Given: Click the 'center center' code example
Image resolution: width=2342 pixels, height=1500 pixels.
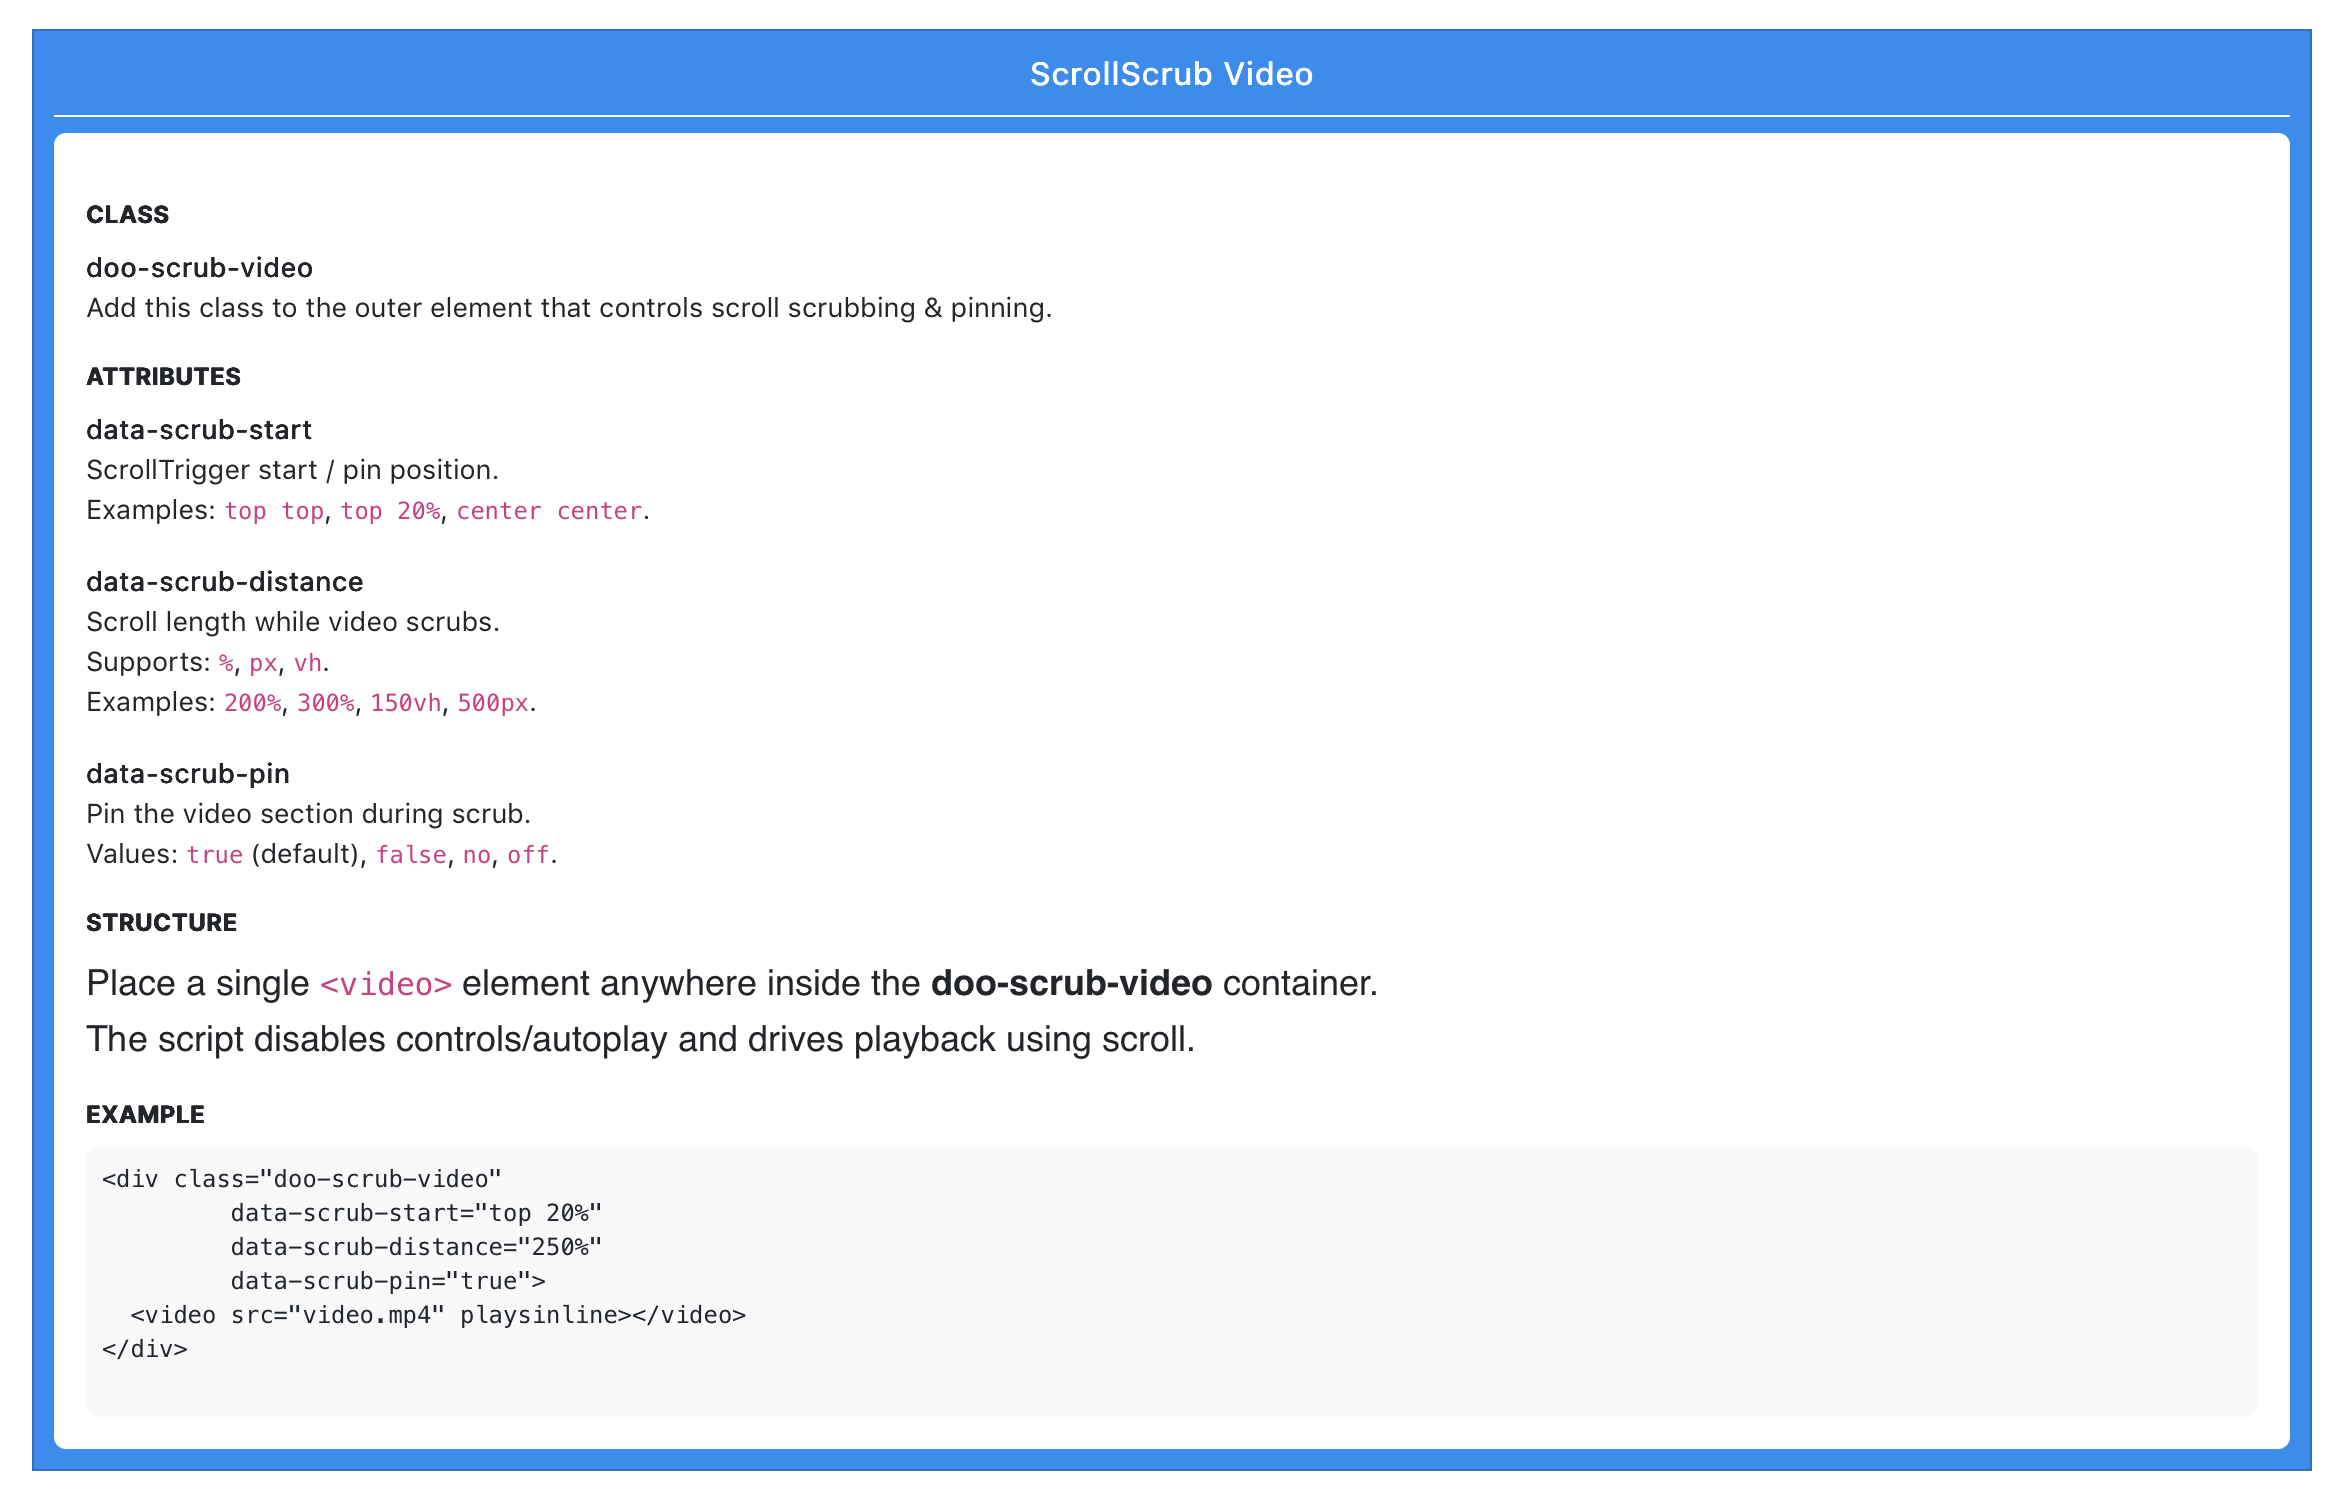Looking at the screenshot, I should 549,511.
